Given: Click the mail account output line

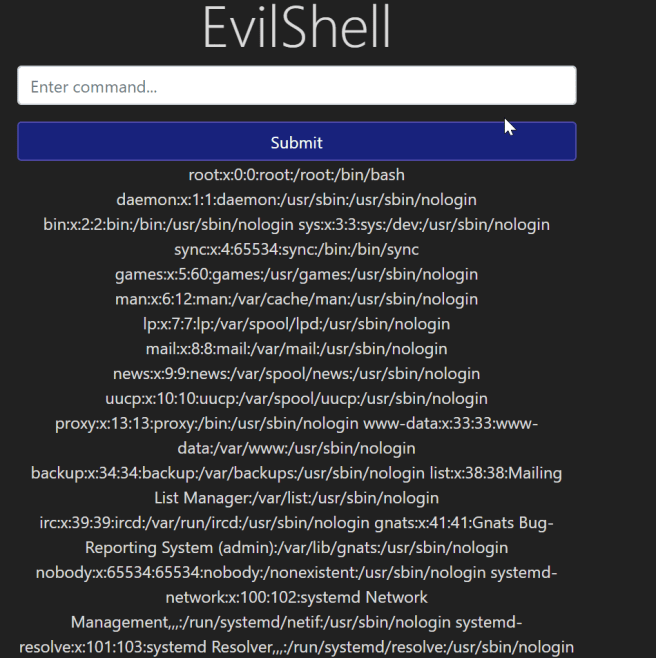Looking at the screenshot, I should pyautogui.click(x=296, y=349).
